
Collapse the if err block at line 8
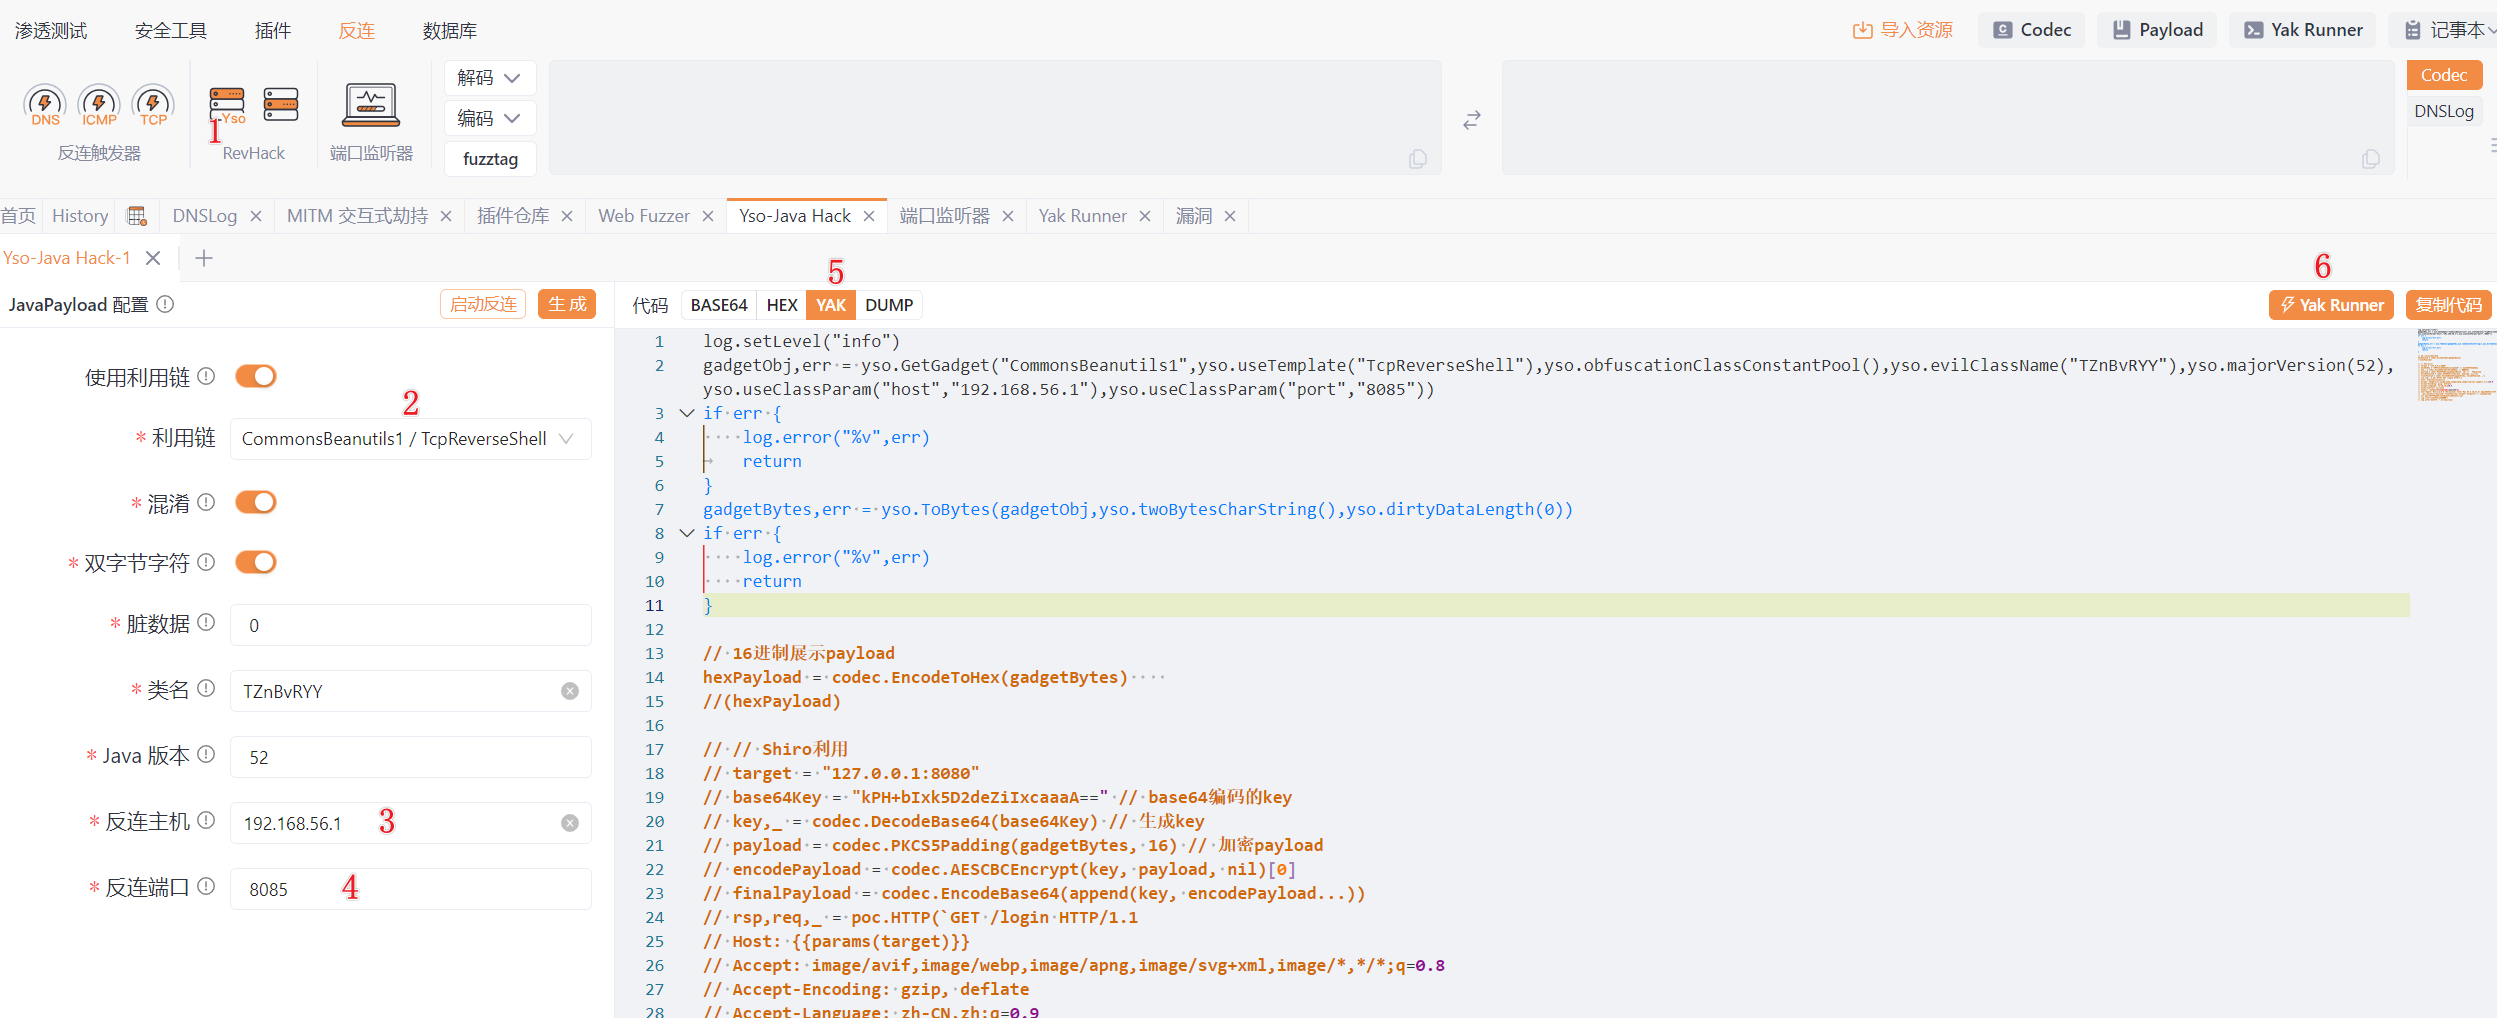(x=687, y=533)
